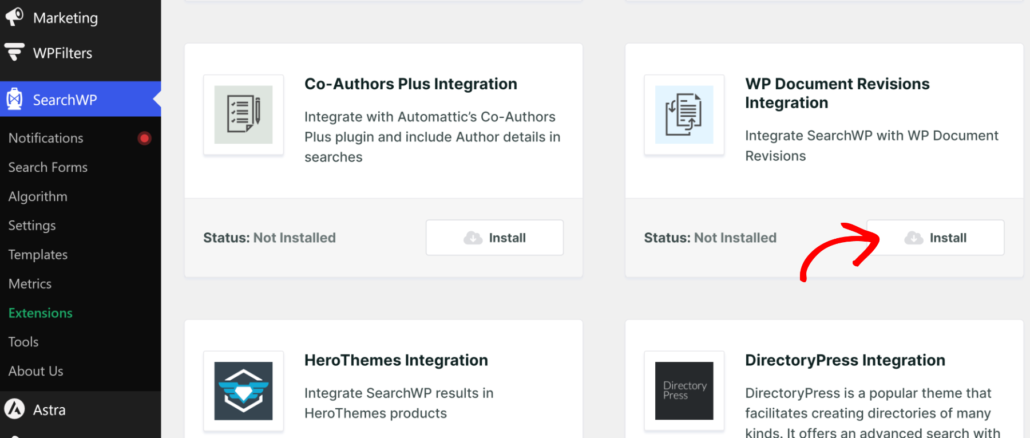Click the Co-Authors Plus checklist thumbnail

[243, 115]
